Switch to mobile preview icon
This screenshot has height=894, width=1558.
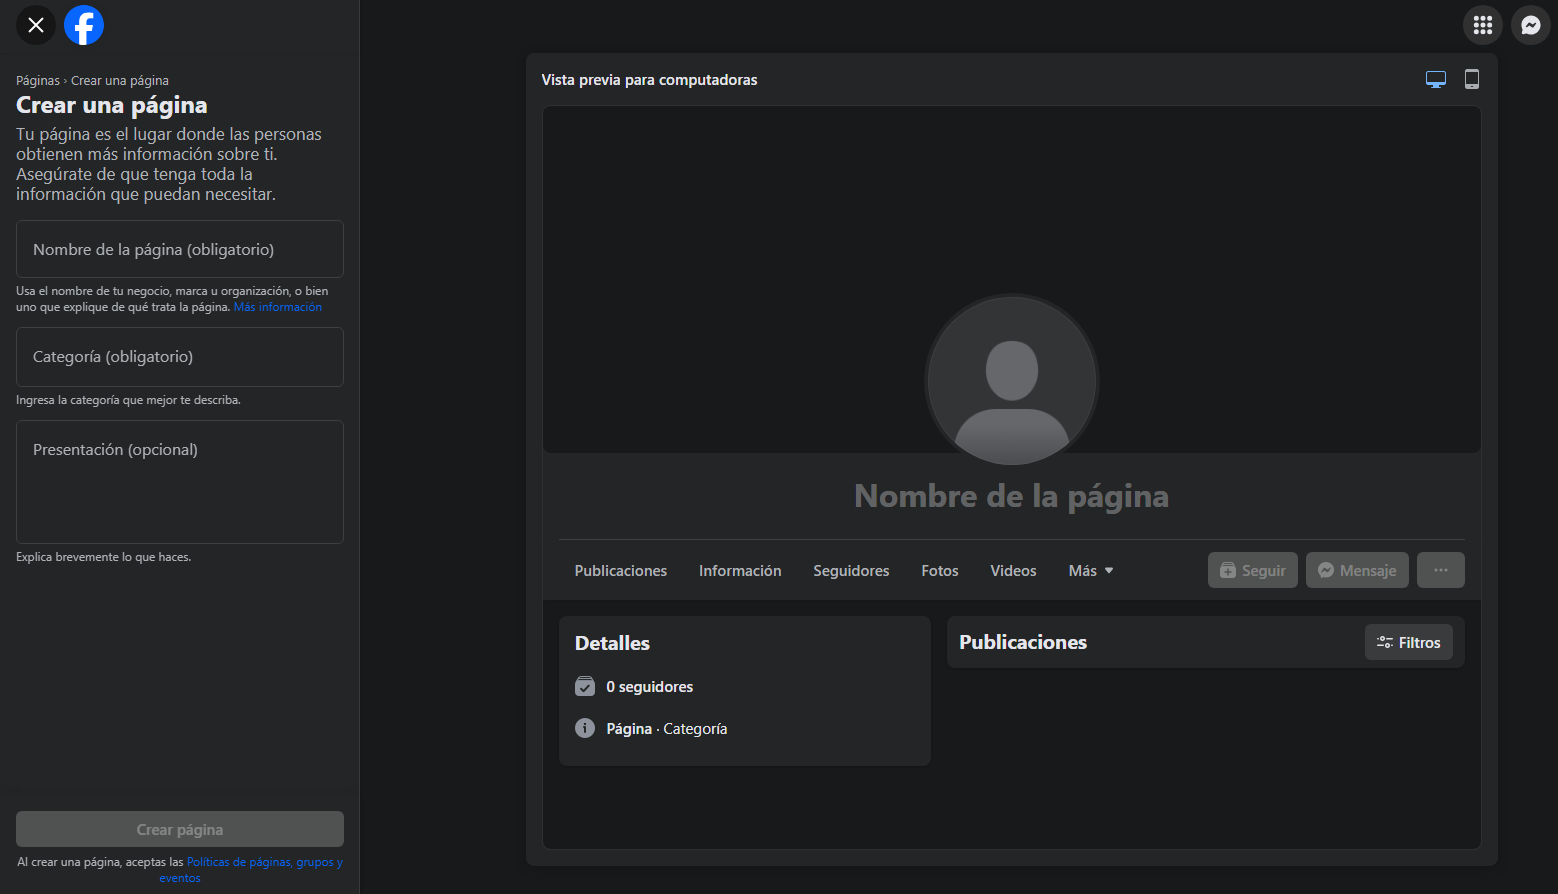point(1472,80)
